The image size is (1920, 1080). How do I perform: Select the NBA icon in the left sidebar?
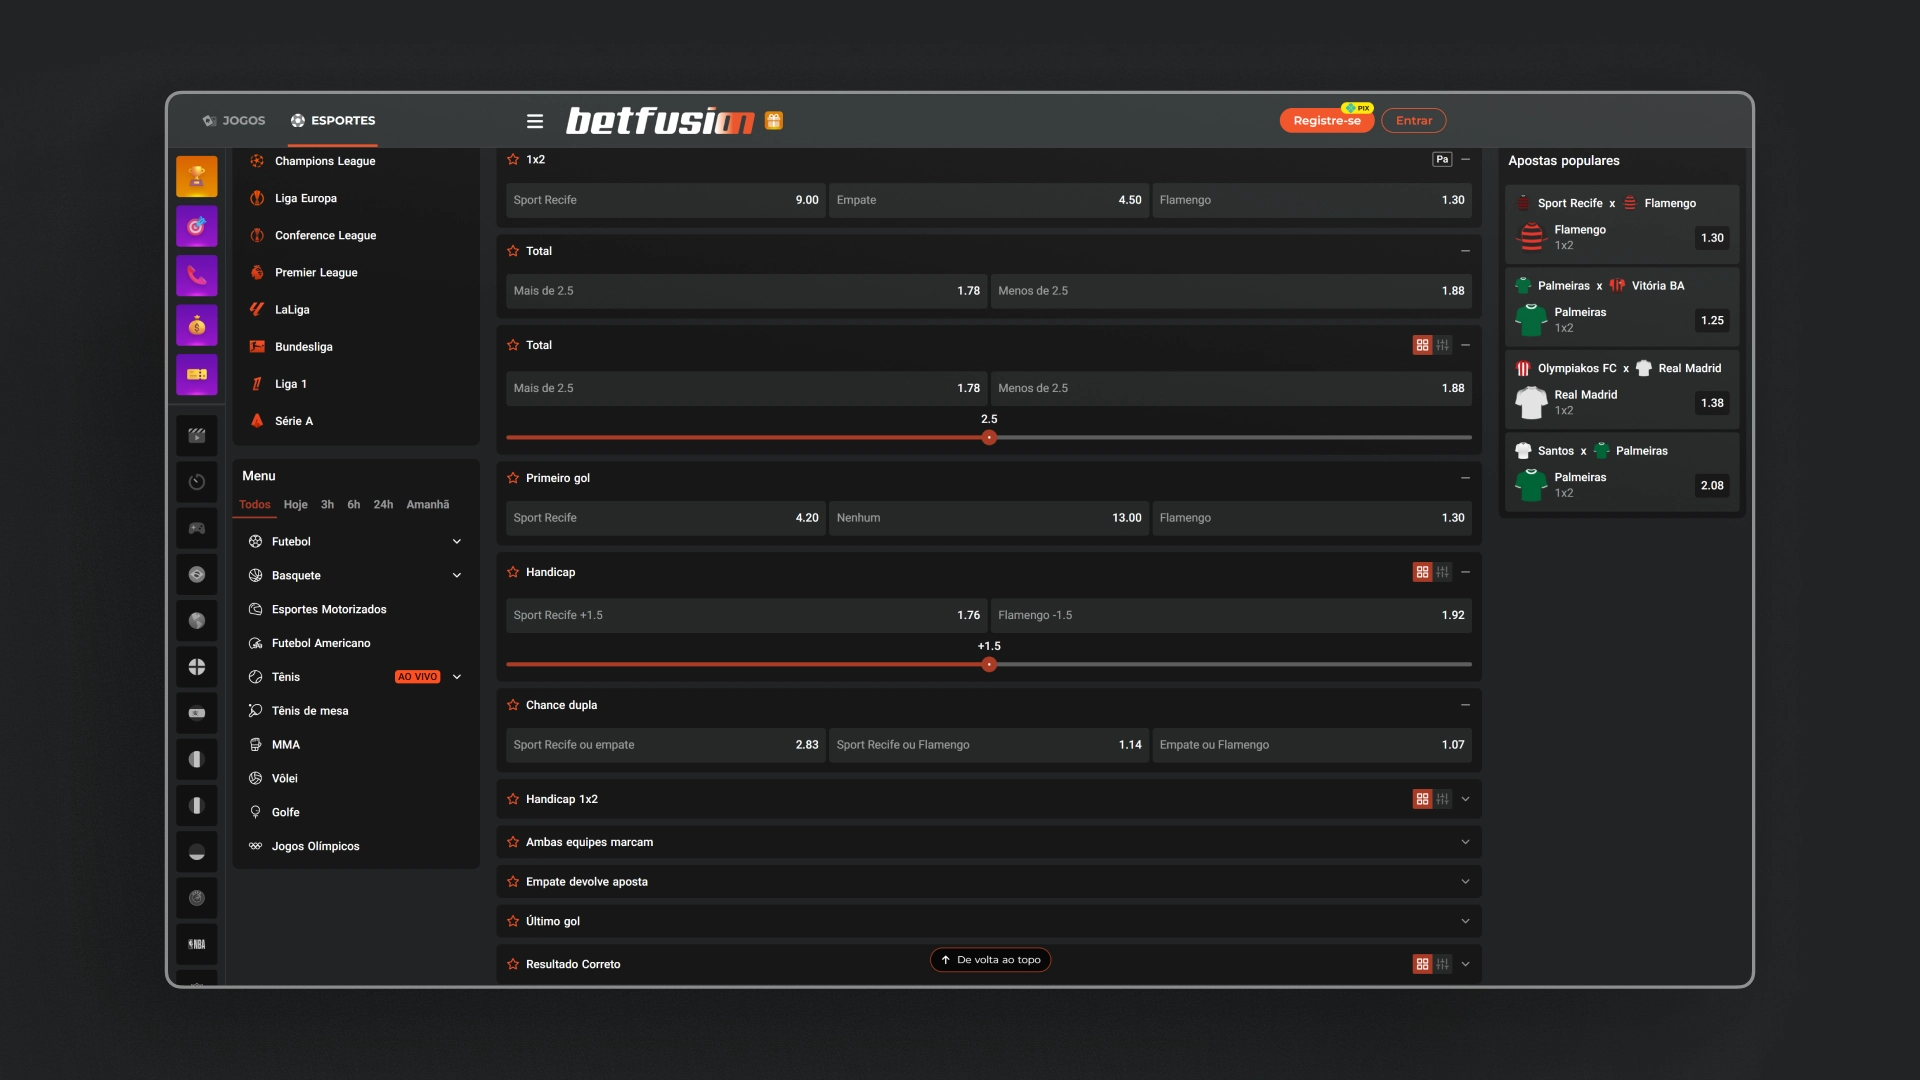coord(196,943)
